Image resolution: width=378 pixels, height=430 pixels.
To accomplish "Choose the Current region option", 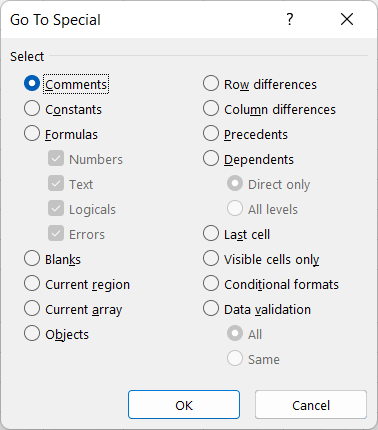I will point(32,283).
